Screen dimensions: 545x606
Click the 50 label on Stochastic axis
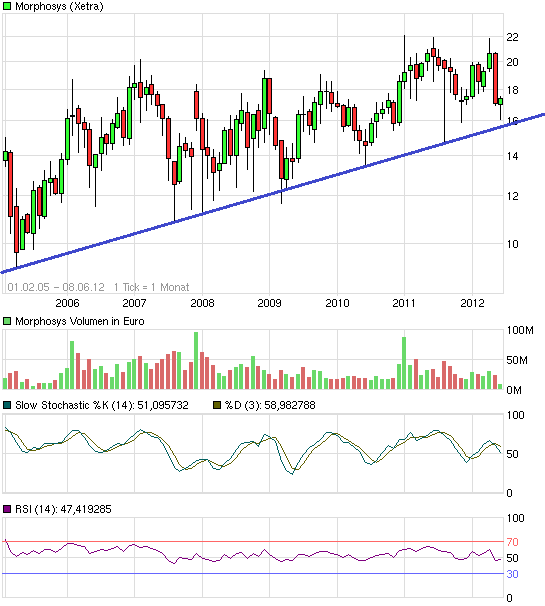pos(512,454)
